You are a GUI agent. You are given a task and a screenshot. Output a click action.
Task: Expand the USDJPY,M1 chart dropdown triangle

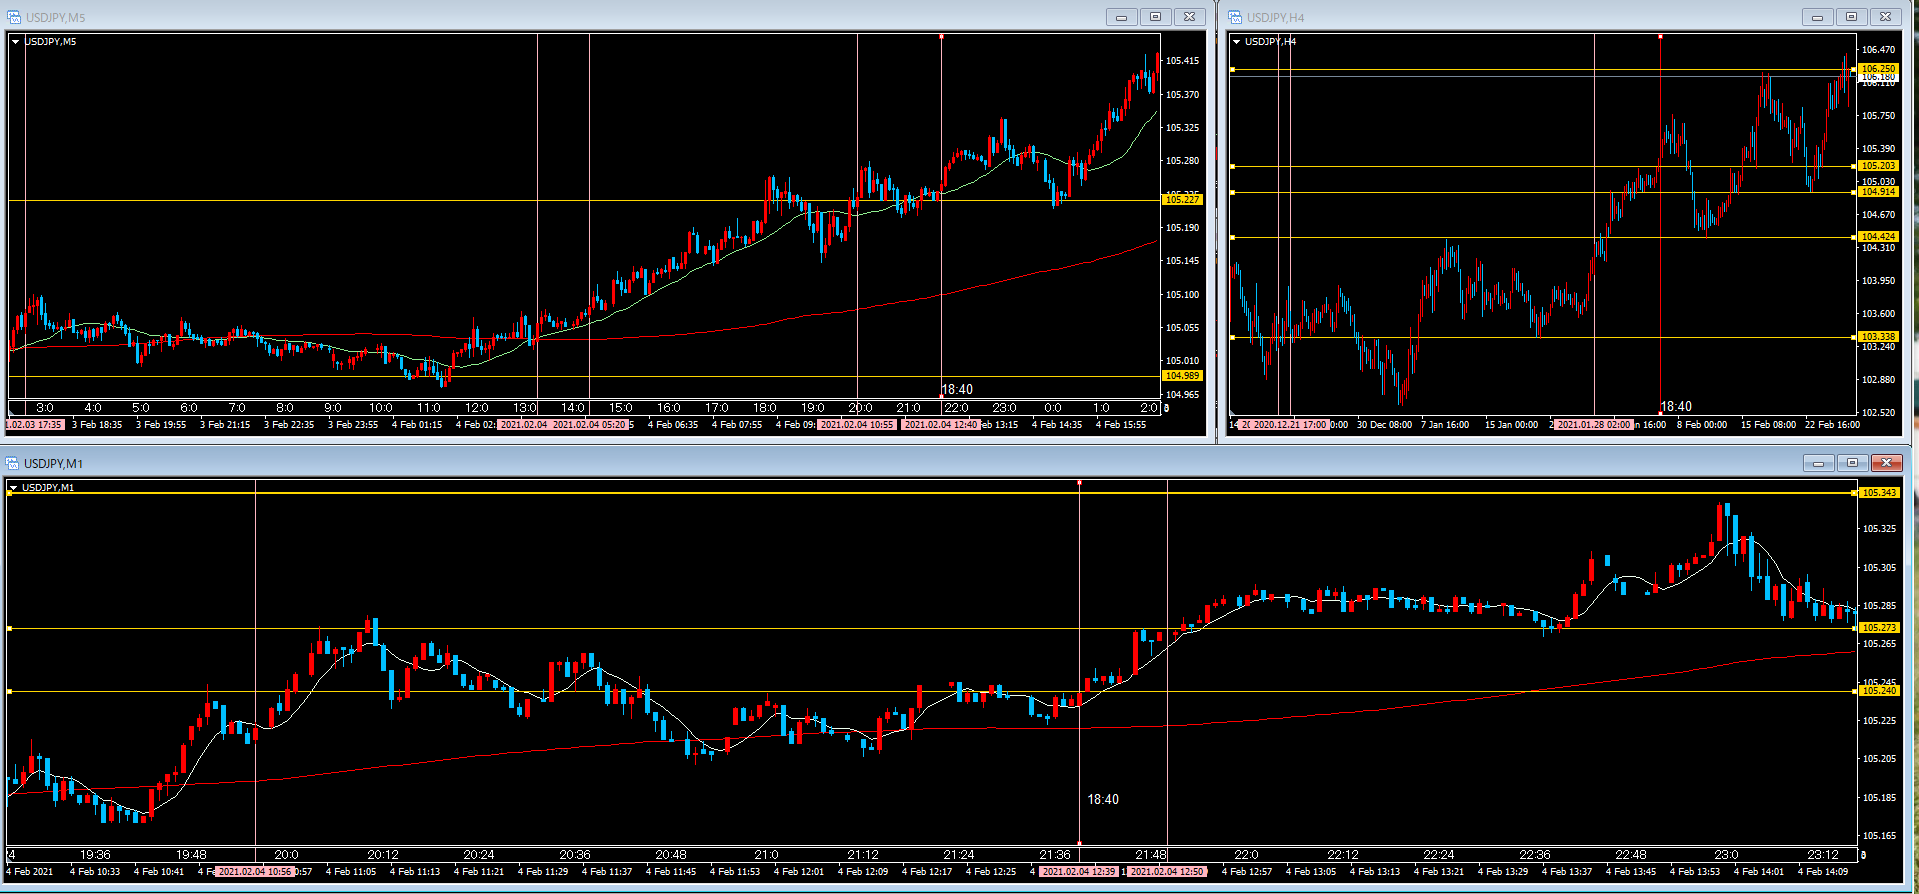point(13,488)
